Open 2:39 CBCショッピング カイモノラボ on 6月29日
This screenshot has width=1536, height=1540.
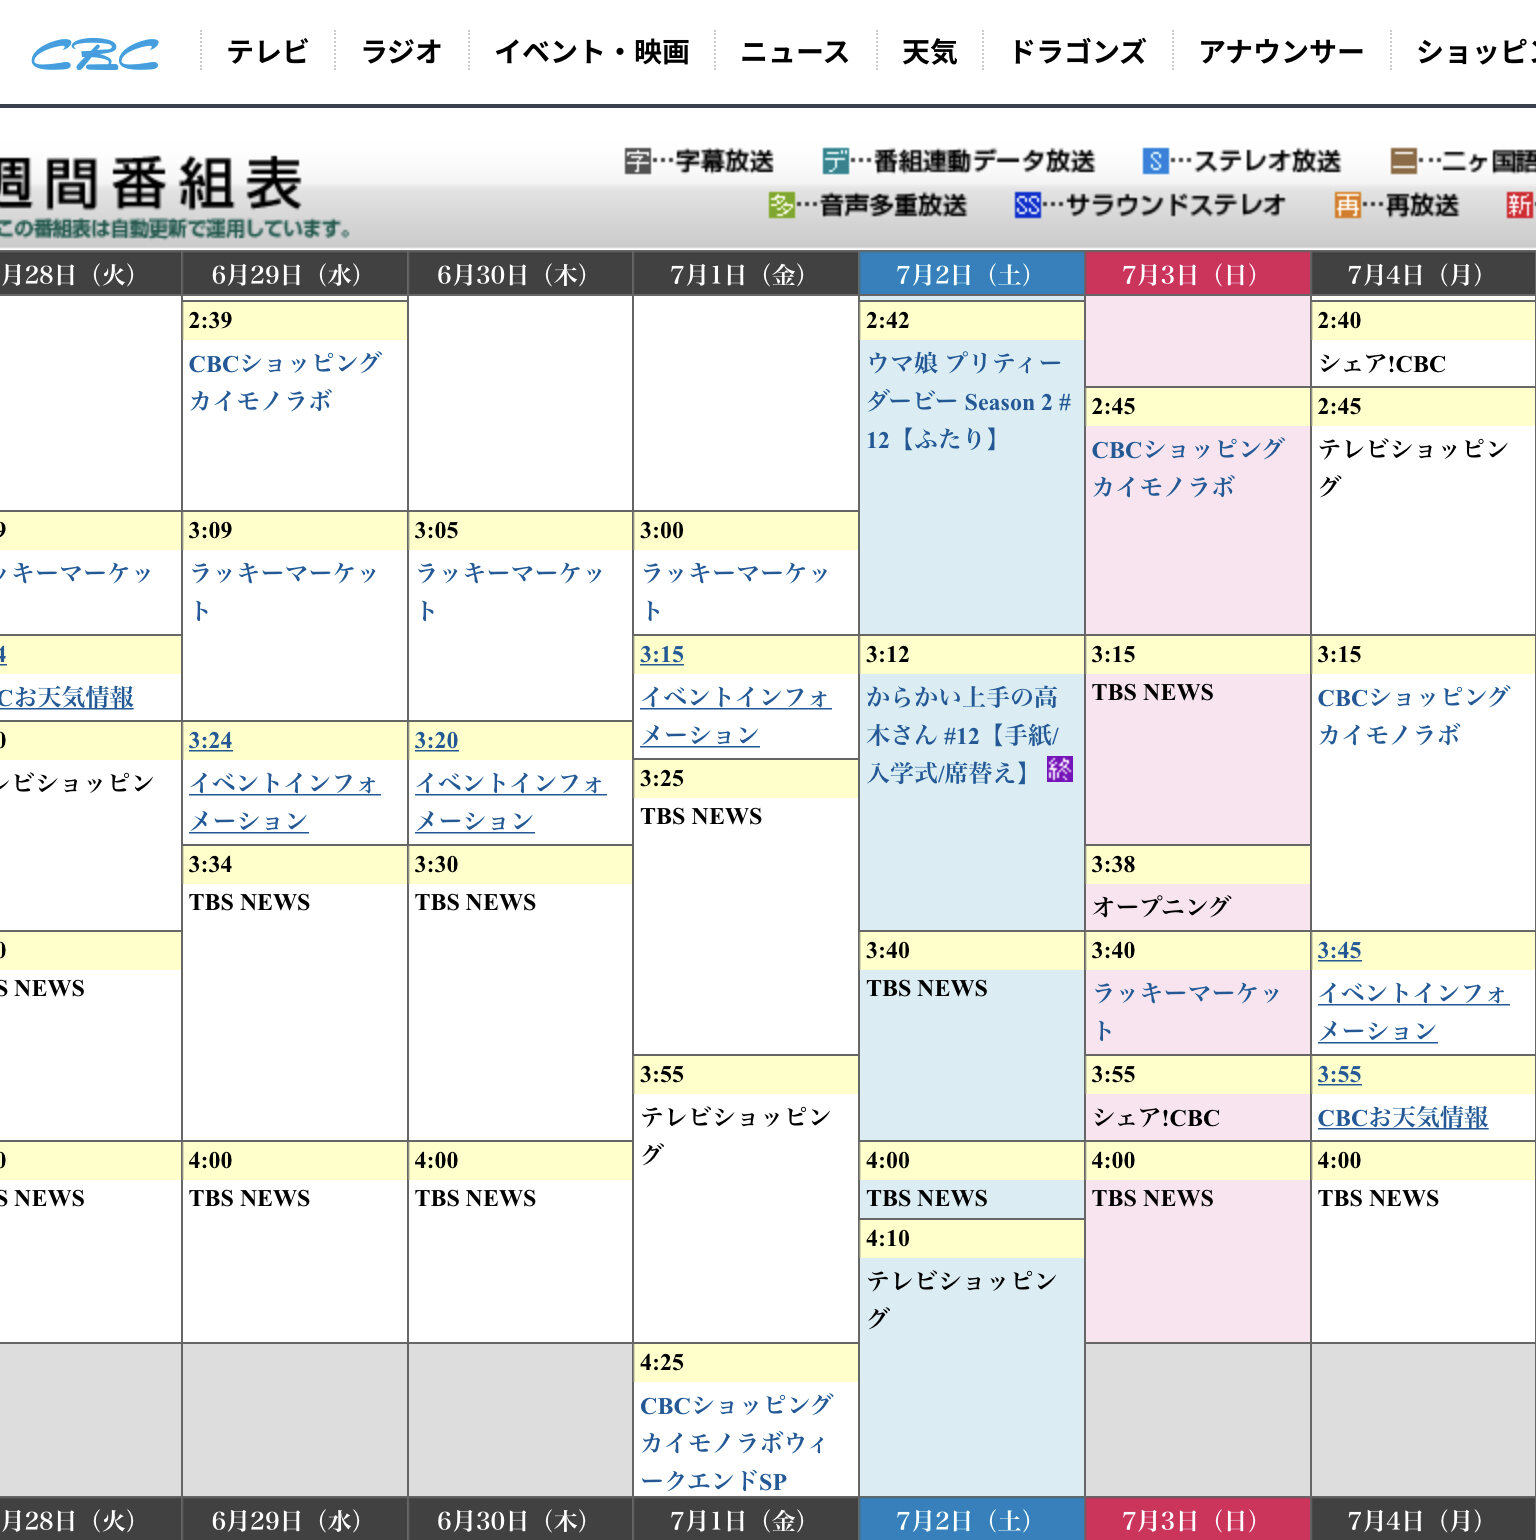pyautogui.click(x=286, y=382)
